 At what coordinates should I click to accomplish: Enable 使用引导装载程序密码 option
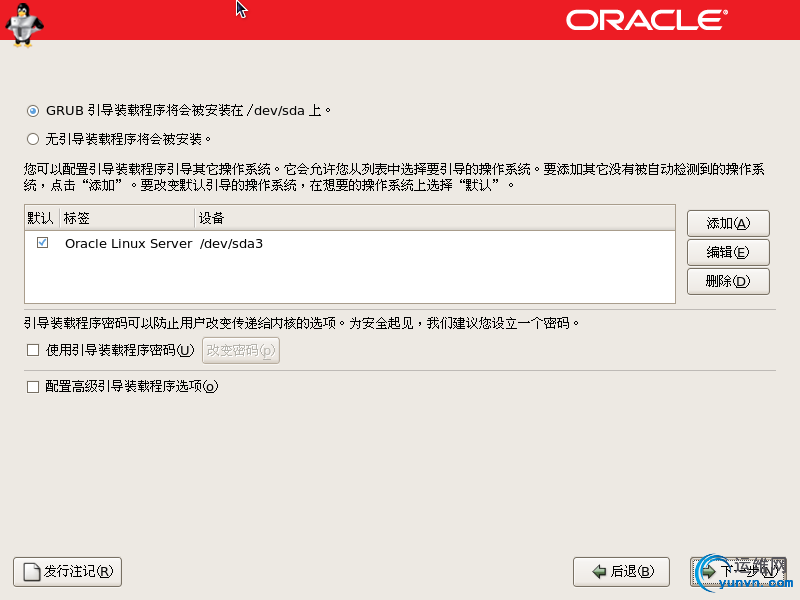[31, 351]
